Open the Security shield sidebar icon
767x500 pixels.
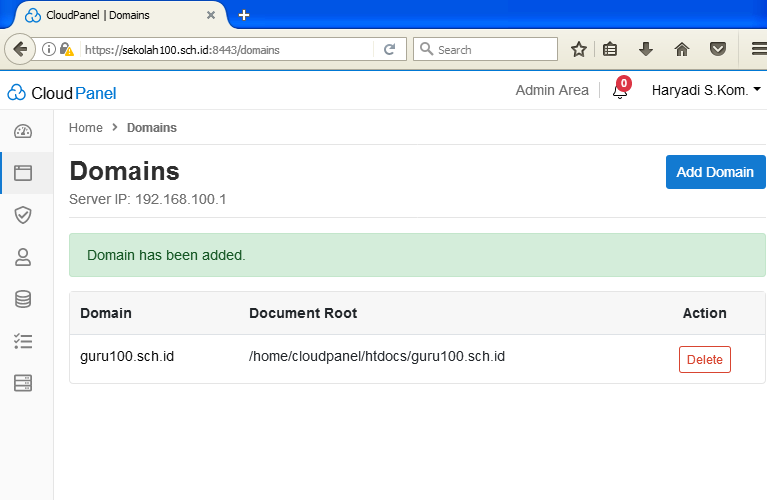pos(22,215)
